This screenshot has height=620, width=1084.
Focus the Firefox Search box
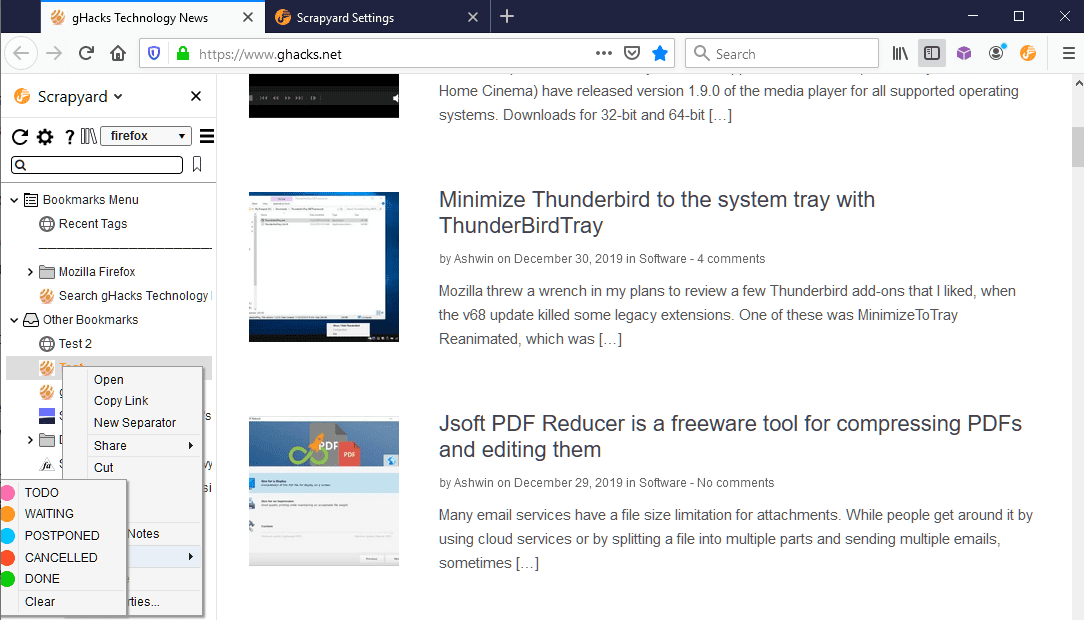point(781,53)
